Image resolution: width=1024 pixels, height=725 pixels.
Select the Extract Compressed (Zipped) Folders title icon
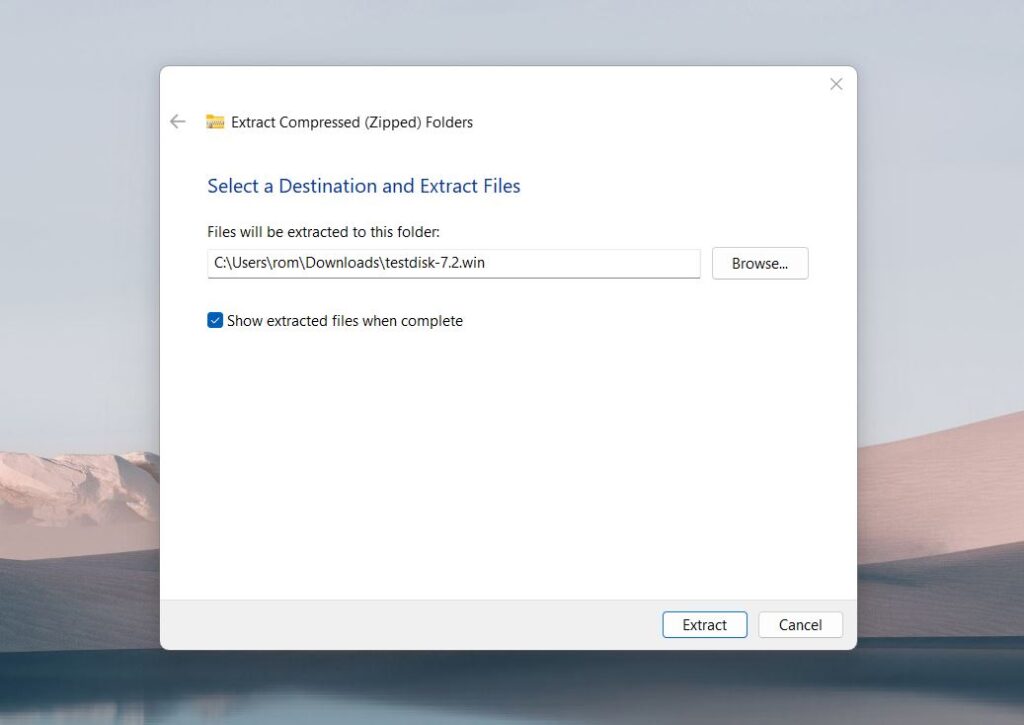(x=214, y=121)
